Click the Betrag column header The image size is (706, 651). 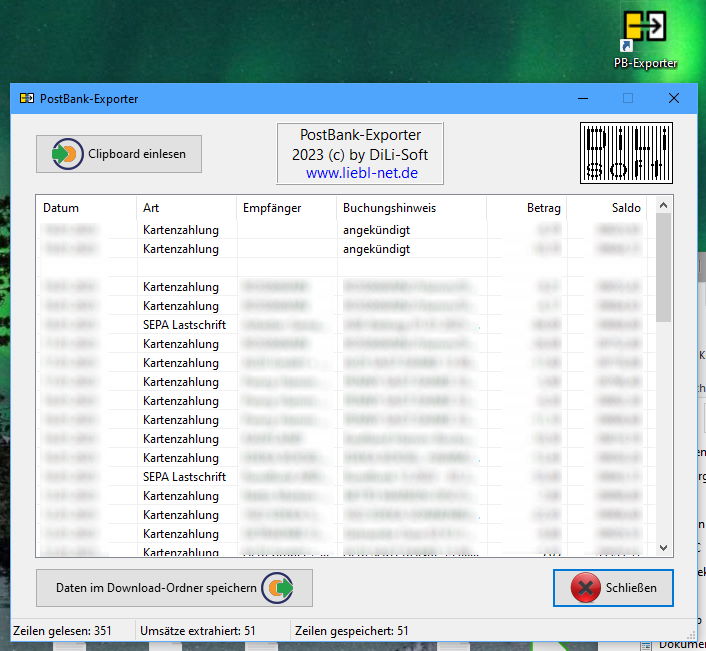[526, 208]
